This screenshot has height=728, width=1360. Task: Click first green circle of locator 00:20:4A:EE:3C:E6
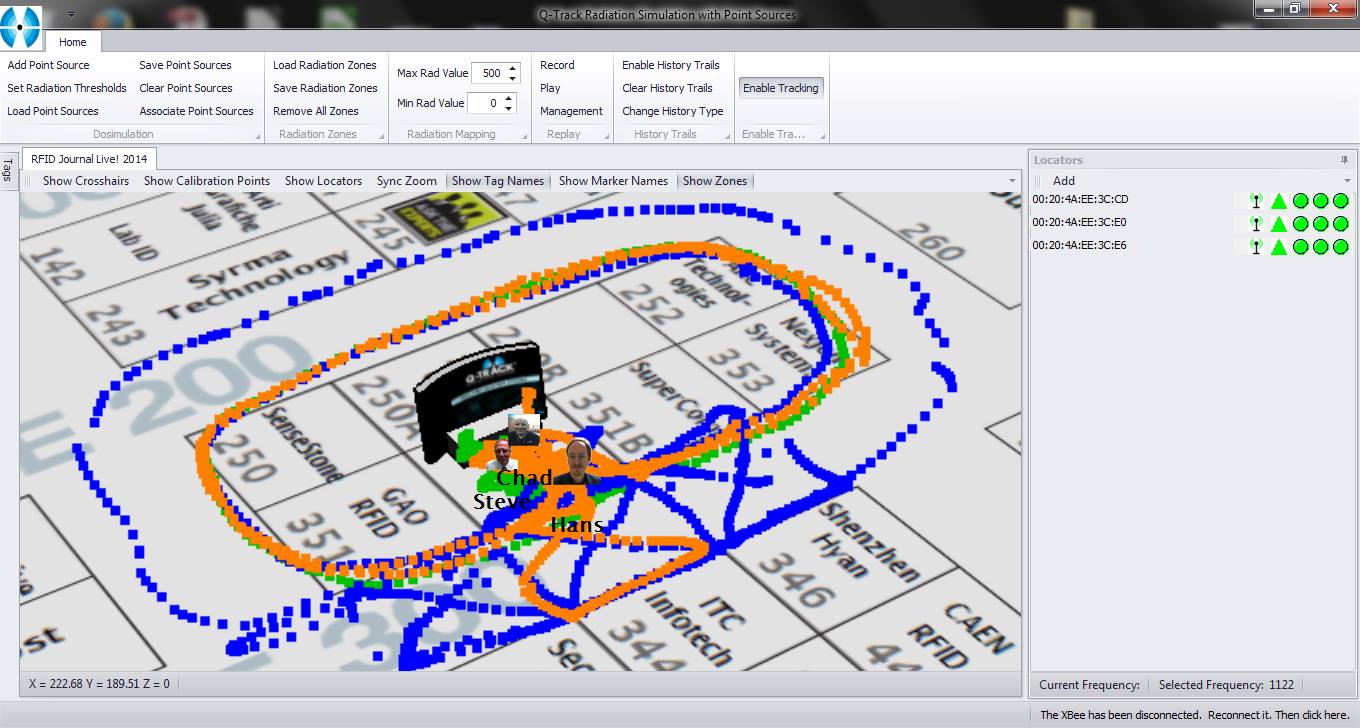click(1300, 246)
